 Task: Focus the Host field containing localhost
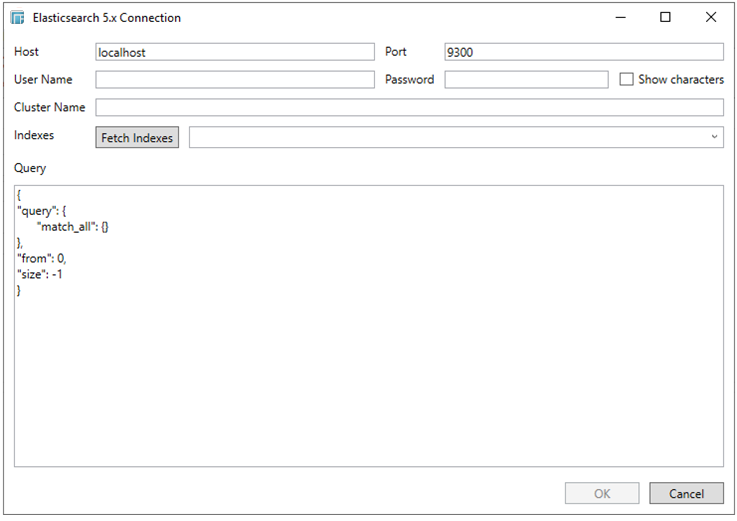tap(234, 52)
